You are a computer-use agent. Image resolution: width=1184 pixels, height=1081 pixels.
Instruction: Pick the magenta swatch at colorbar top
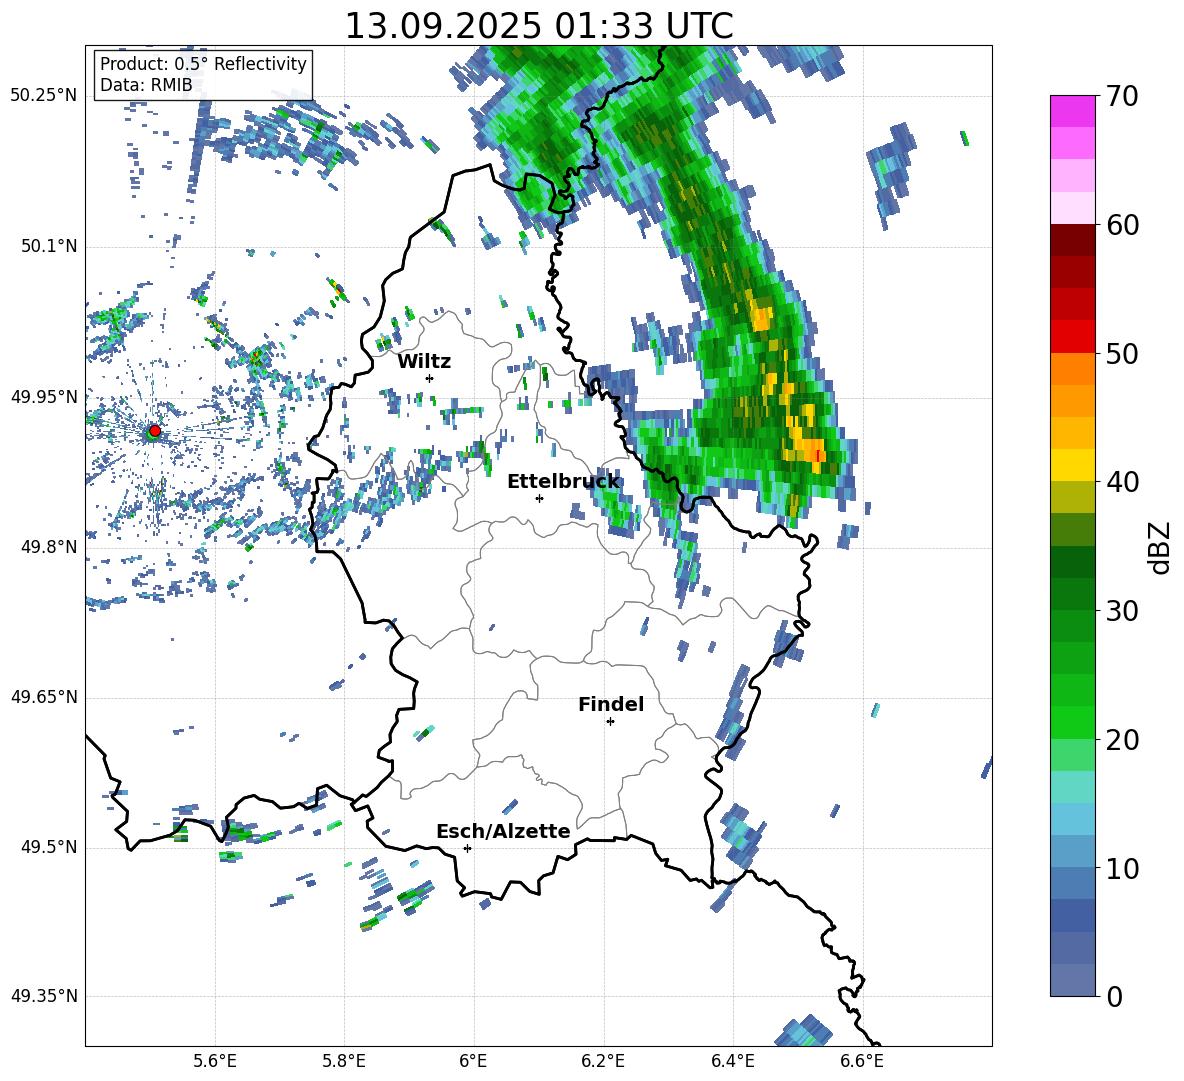1072,112
